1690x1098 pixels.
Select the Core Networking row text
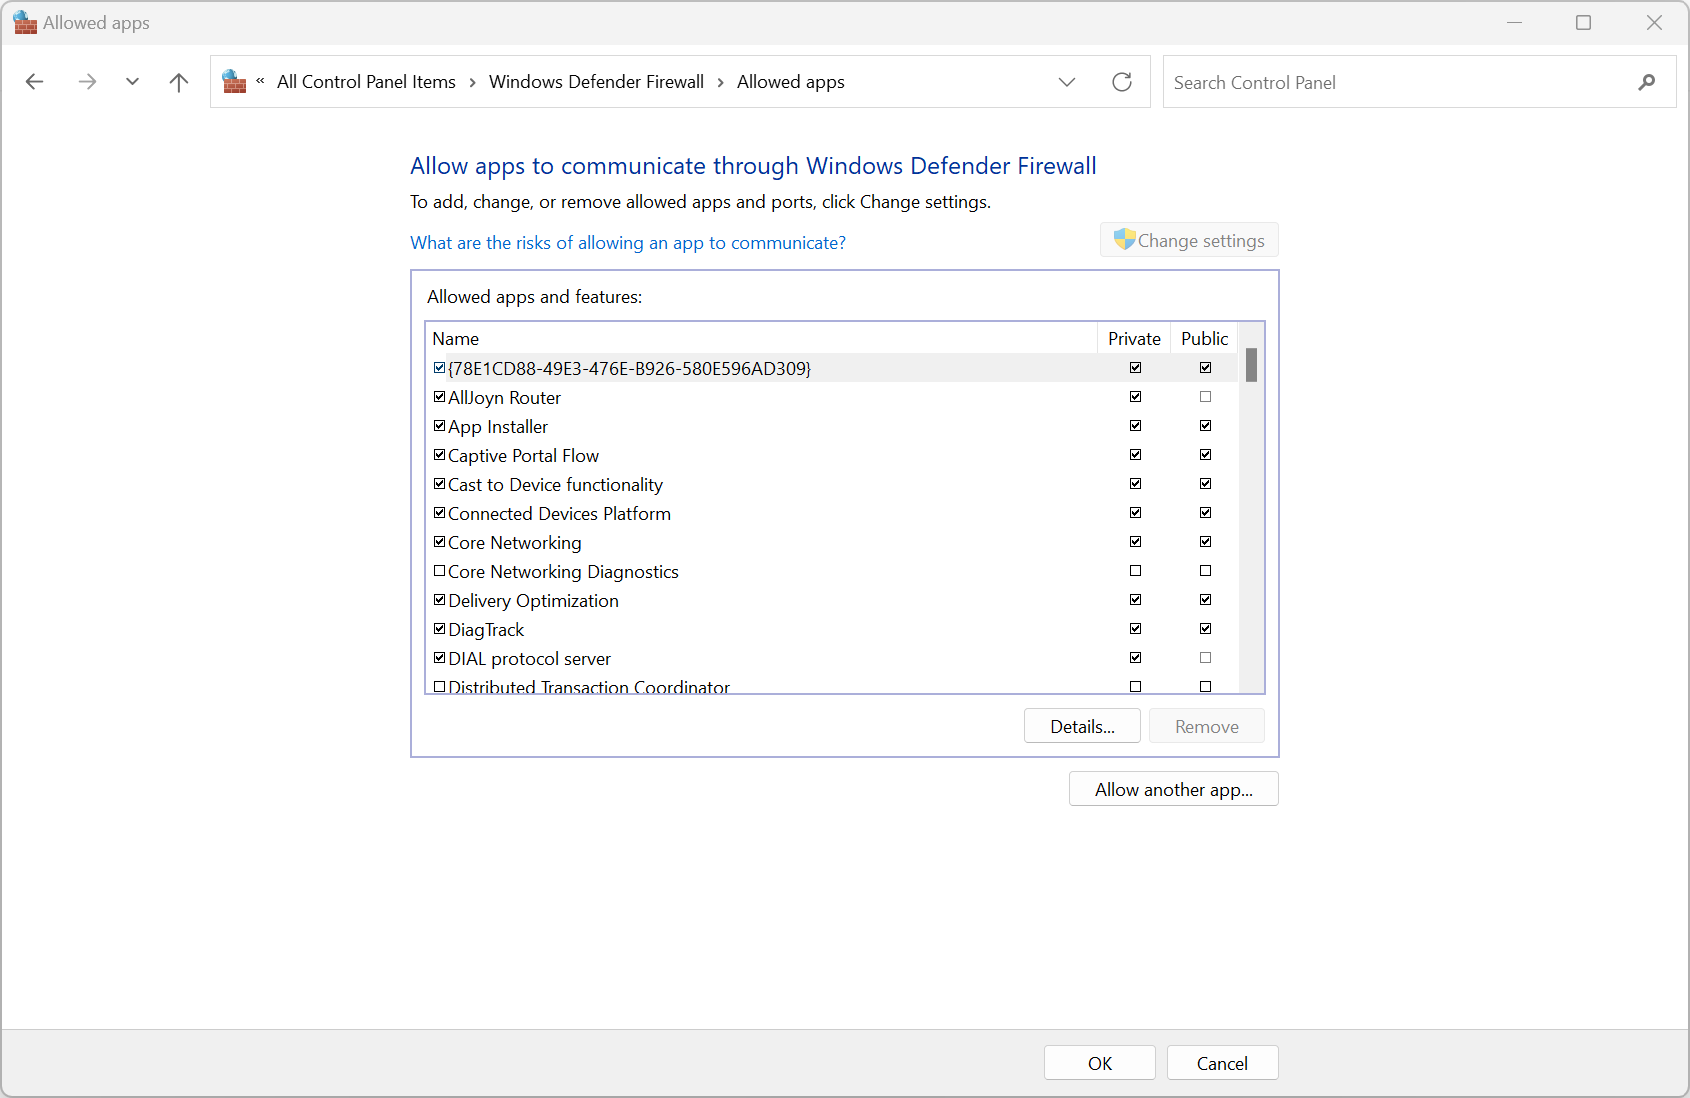pyautogui.click(x=514, y=542)
